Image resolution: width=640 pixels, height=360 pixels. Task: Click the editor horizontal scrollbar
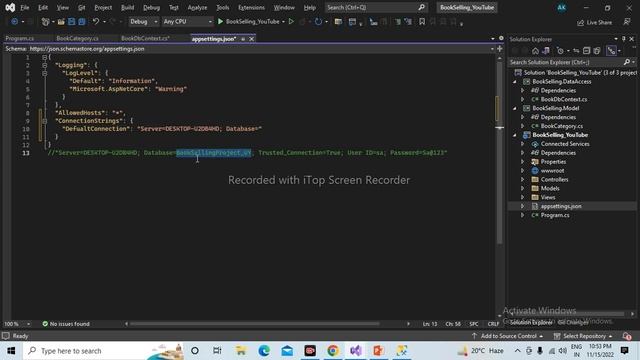point(255,324)
